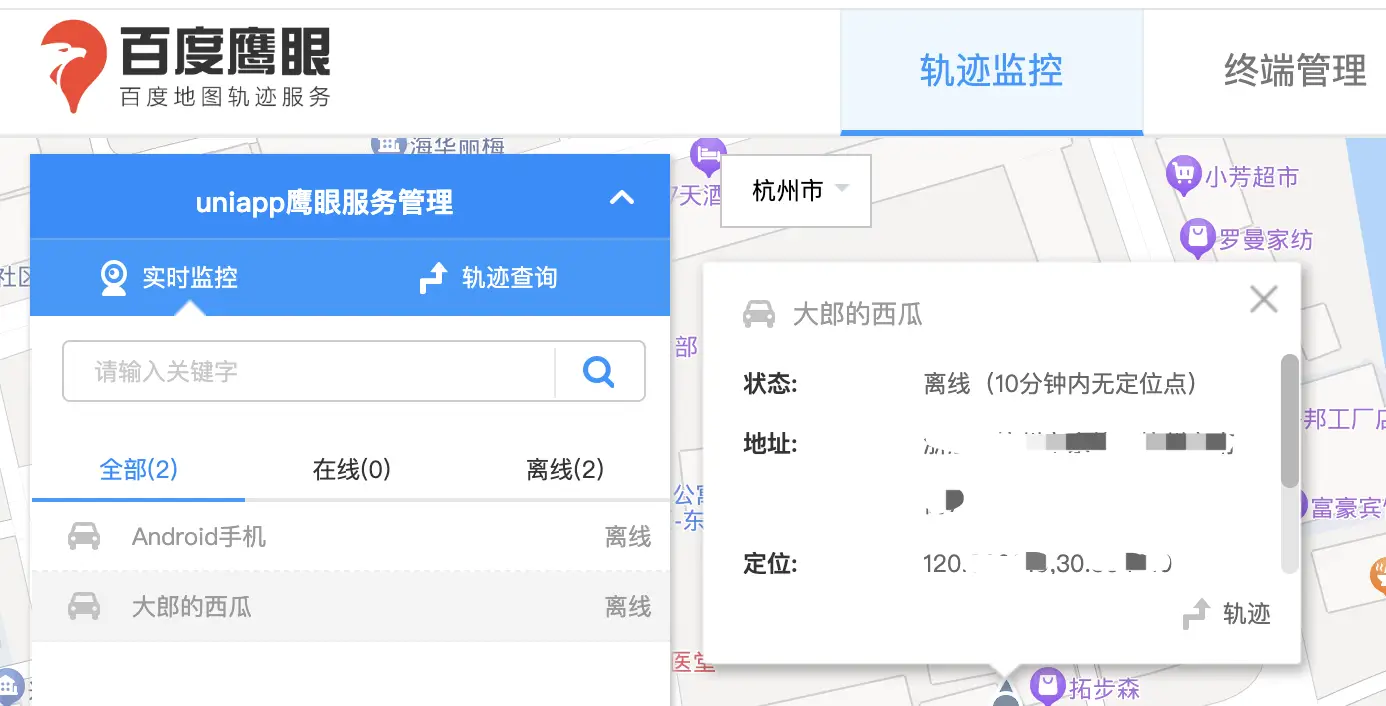Switch to 轨迹查询 mode
Screen dimensions: 1386x706
click(488, 278)
